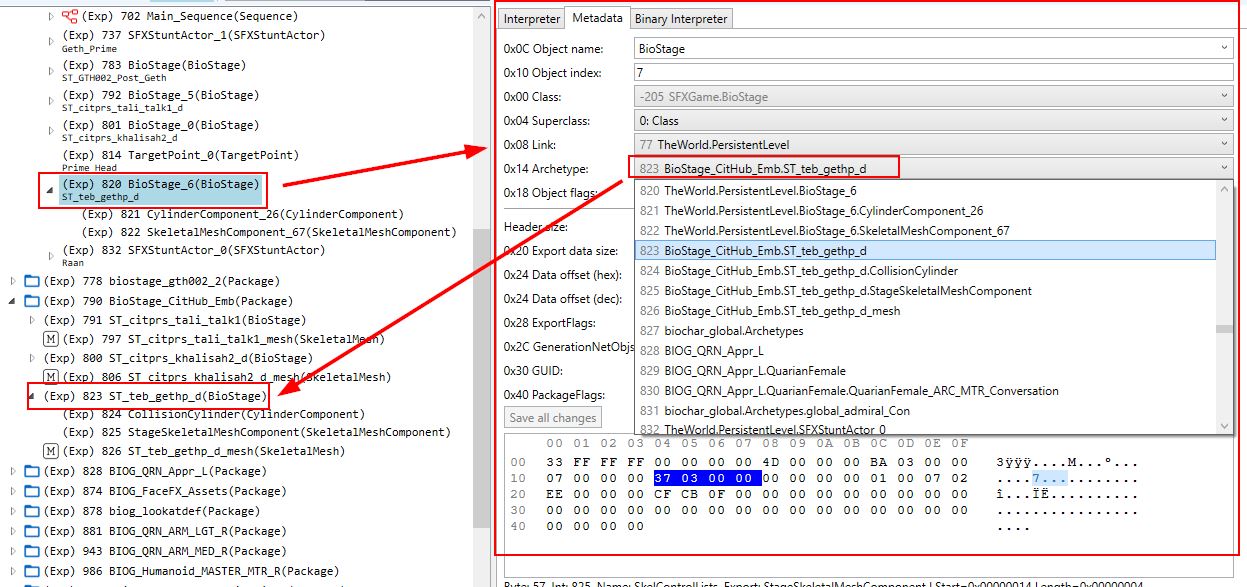The width and height of the screenshot is (1247, 587).
Task: Open the Object name dropdown showing BioStage
Action: point(933,48)
